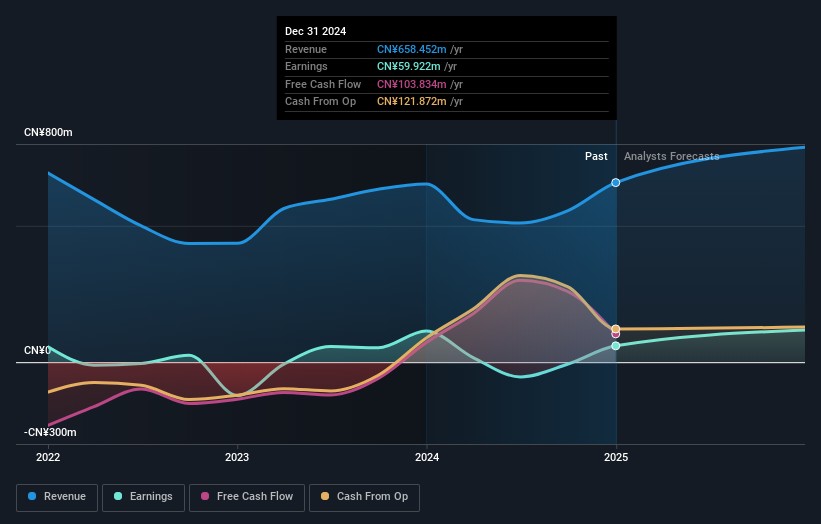The image size is (821, 524).
Task: Click the Analysts Forecasts label
Action: [x=672, y=157]
